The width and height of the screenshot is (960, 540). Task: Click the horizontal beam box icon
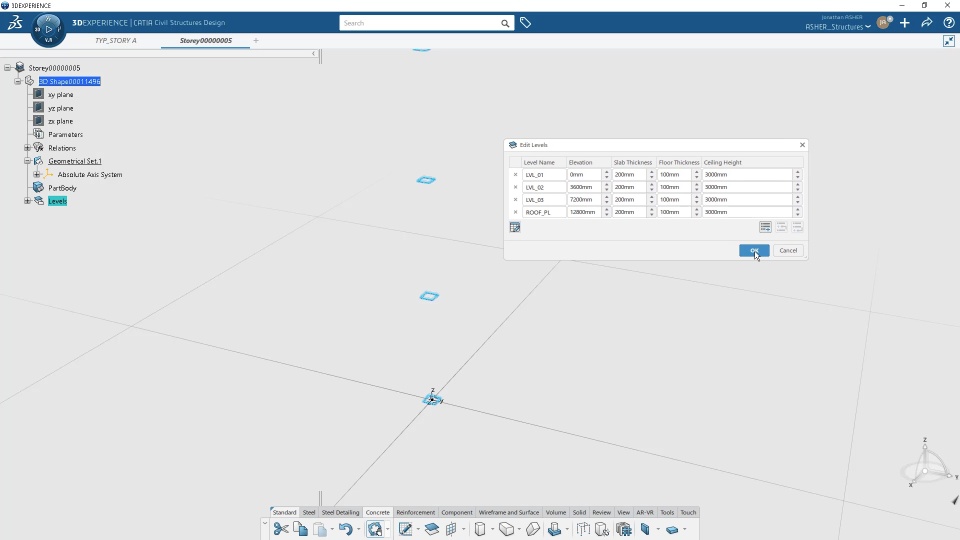[x=506, y=529]
